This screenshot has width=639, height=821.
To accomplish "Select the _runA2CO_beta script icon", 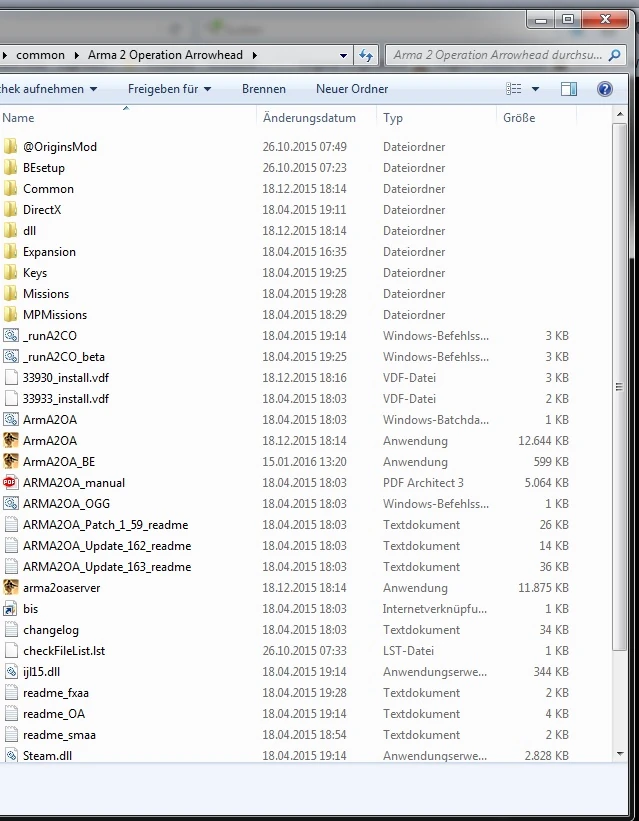I will [x=10, y=357].
